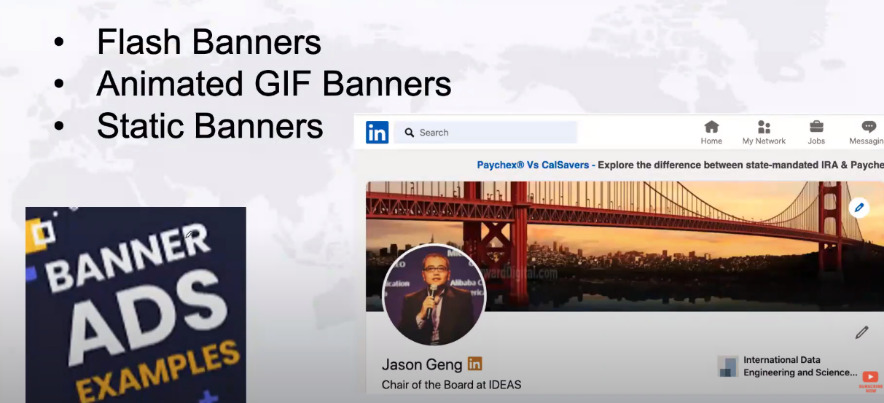This screenshot has width=884, height=403.
Task: Click the 'Static Banners' bullet text
Action: (x=210, y=126)
